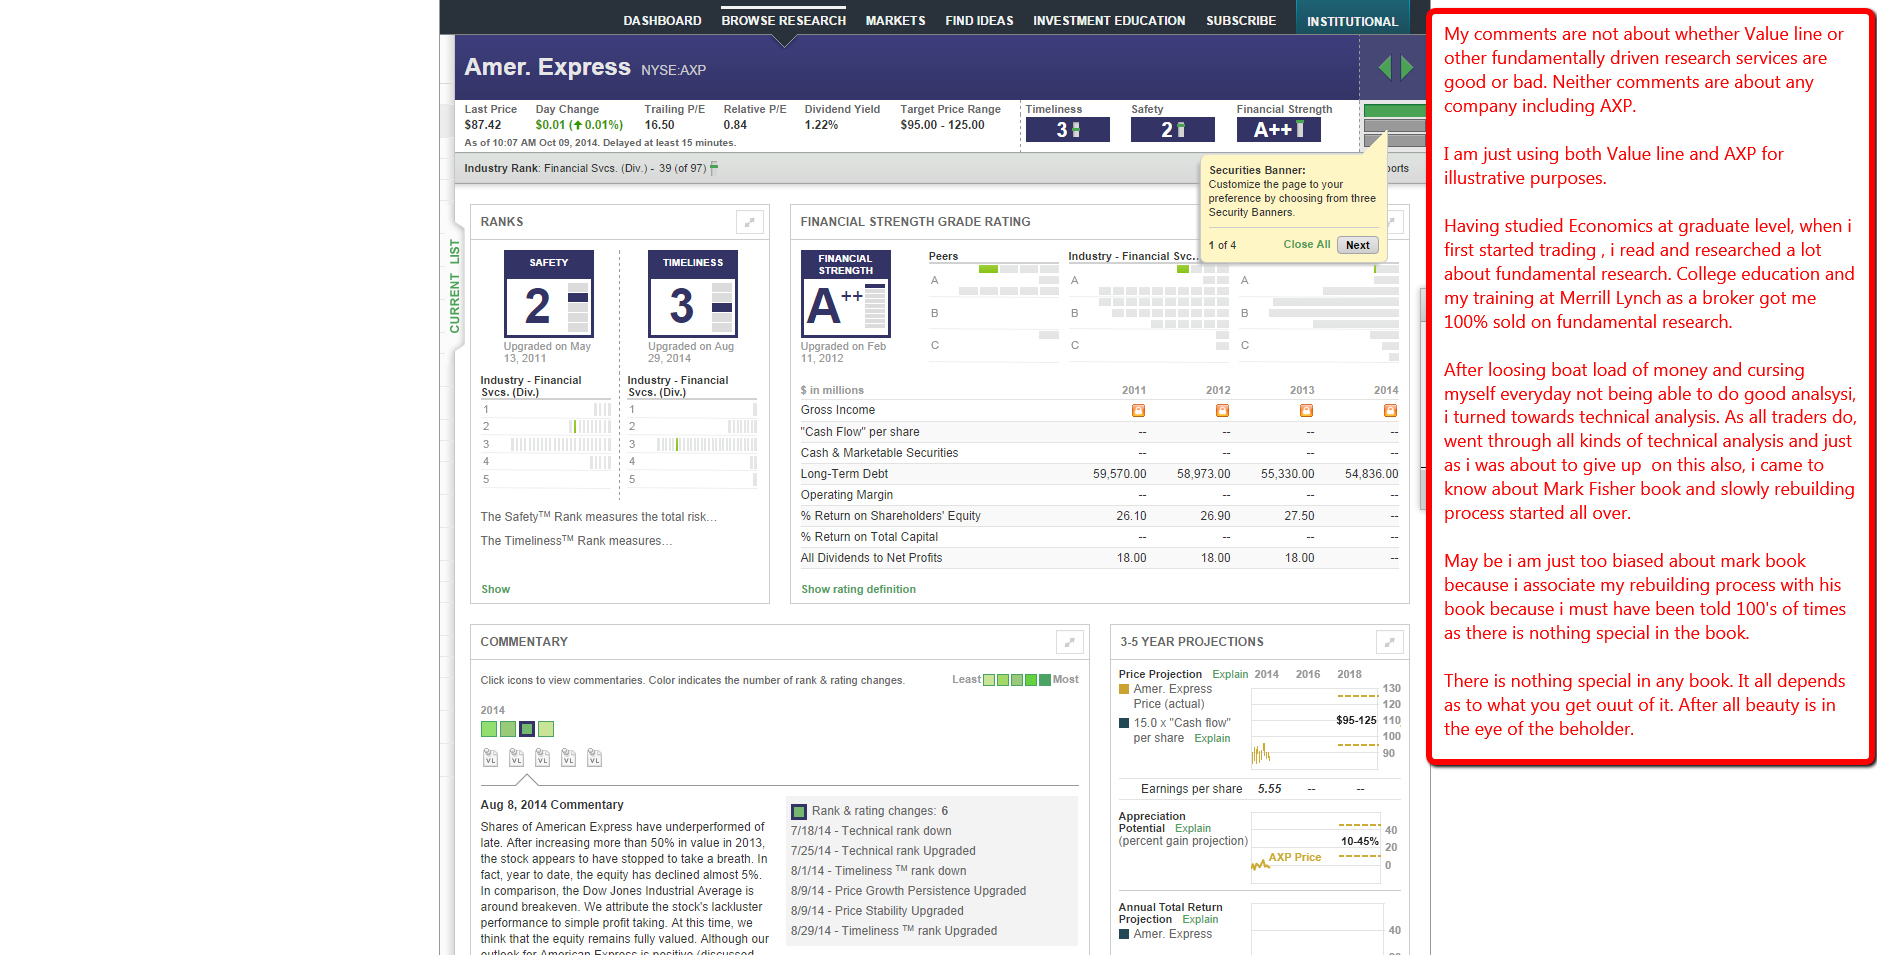Image resolution: width=1877 pixels, height=955 pixels.
Task: Click Explain next to Appreciation Potential
Action: tap(1193, 828)
